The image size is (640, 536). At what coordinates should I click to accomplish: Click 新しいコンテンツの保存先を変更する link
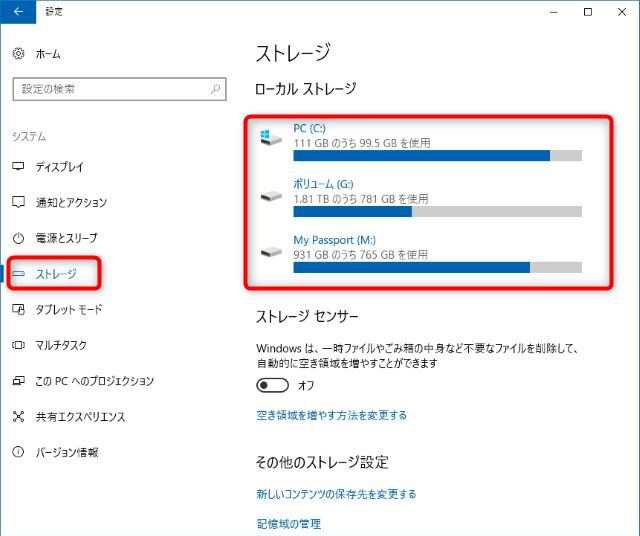point(336,494)
